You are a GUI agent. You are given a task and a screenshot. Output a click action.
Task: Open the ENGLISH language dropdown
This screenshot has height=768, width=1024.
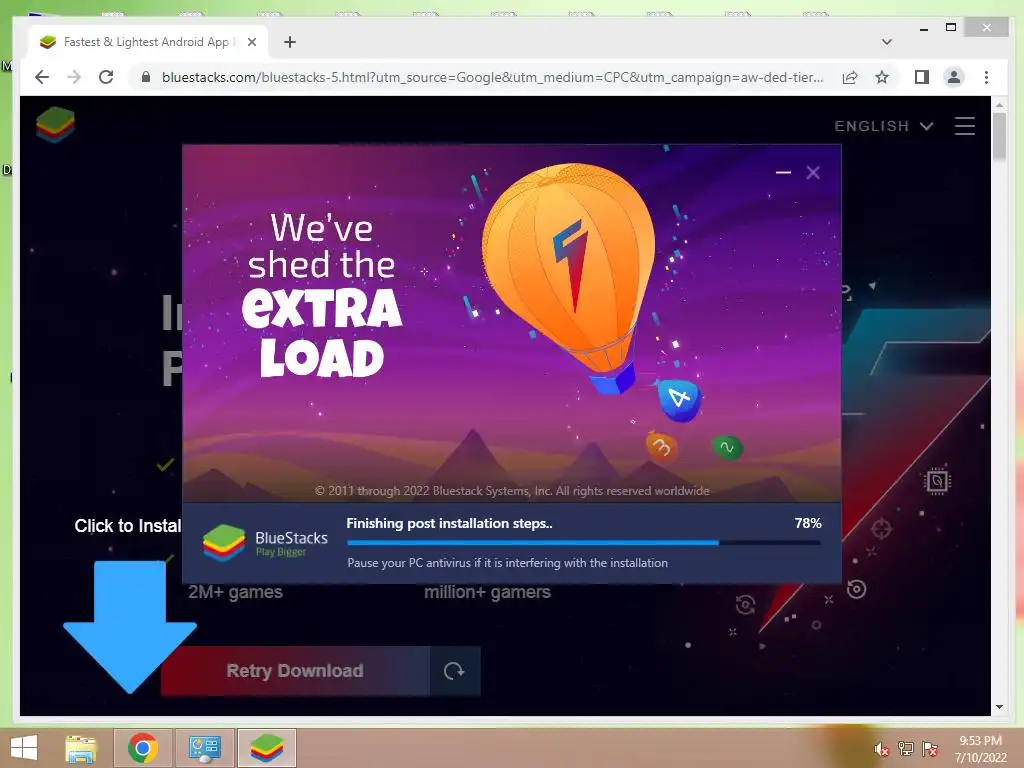pos(884,126)
